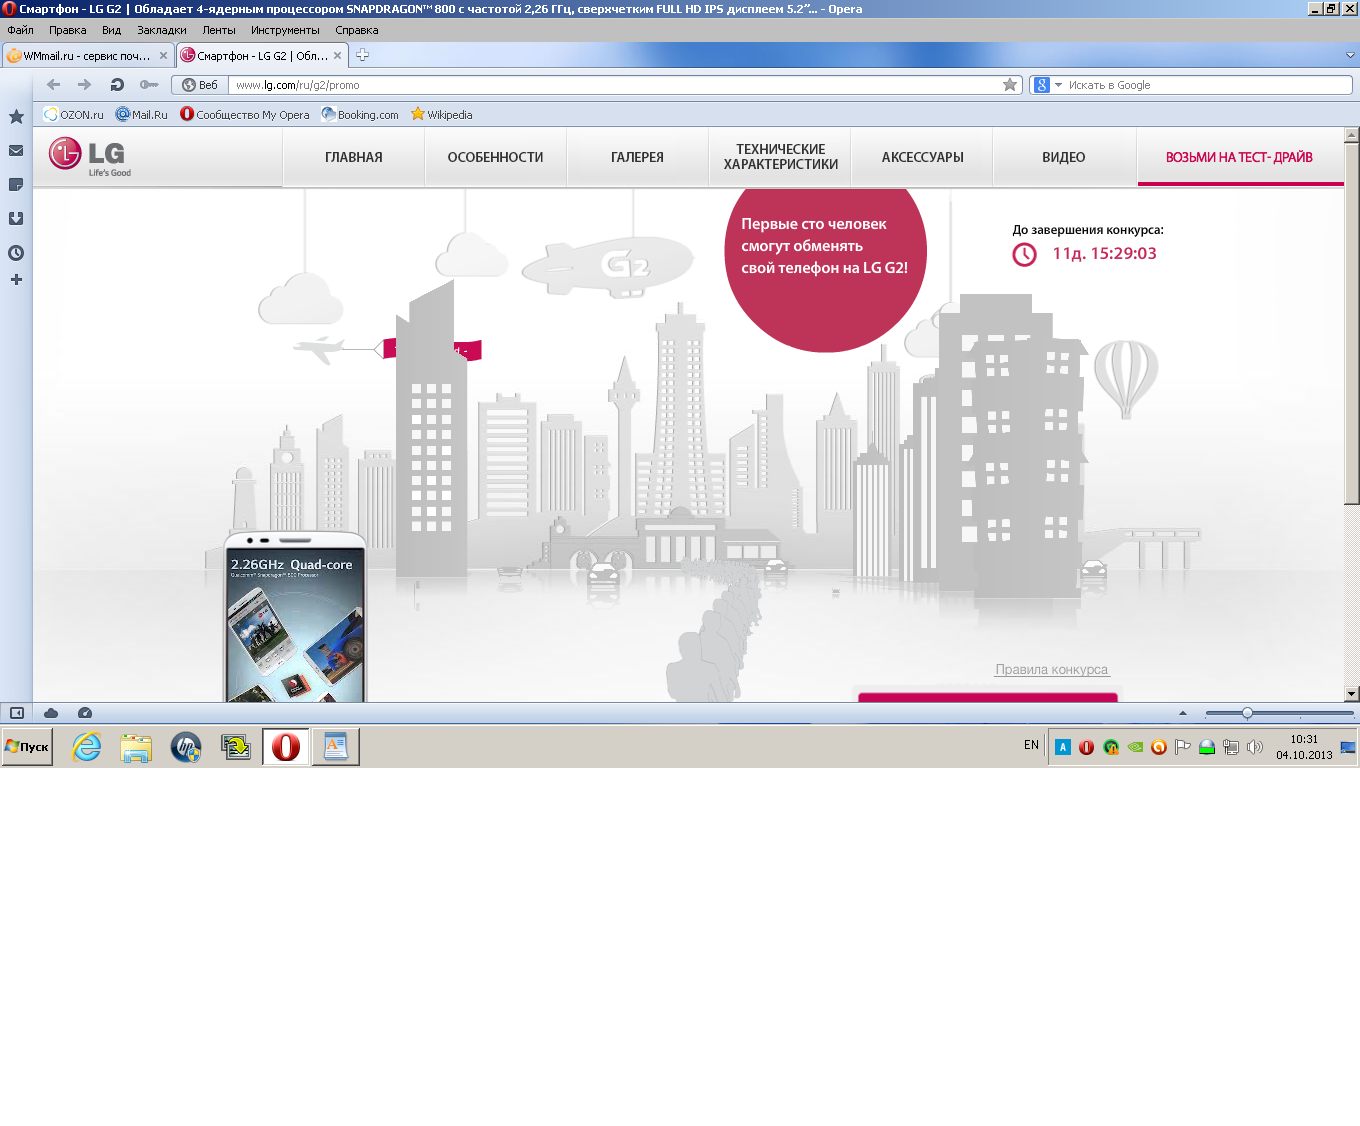Click the Action Center flag tray icon
1360x1126 pixels.
1183,747
